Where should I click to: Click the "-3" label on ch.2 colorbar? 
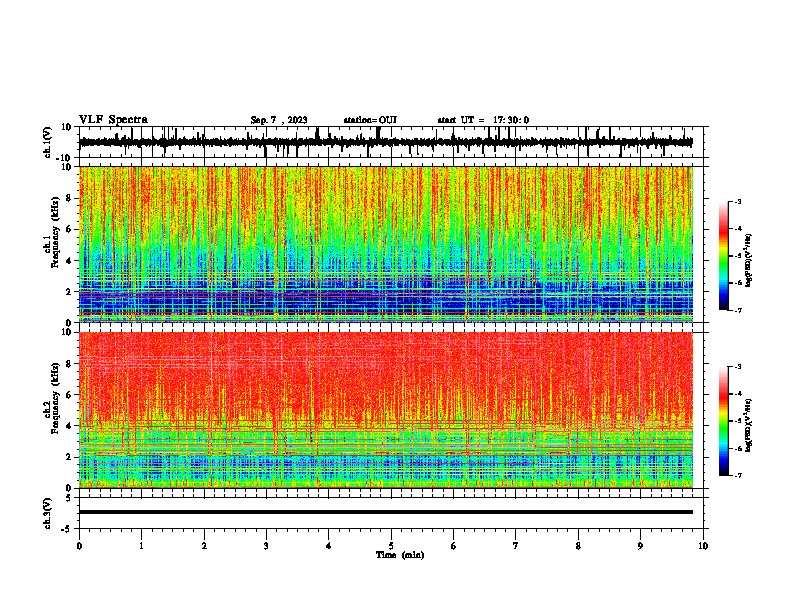tap(738, 367)
